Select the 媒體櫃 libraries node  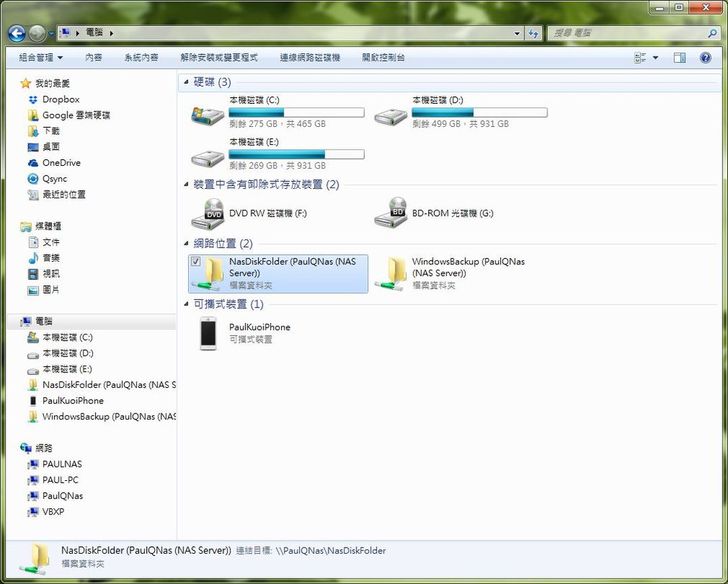click(x=48, y=226)
